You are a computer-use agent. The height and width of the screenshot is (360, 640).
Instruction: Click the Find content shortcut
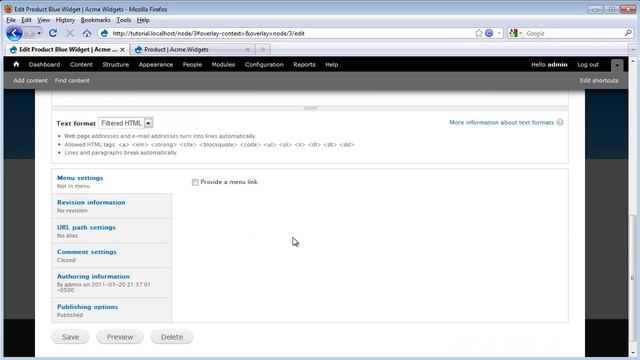(x=72, y=80)
